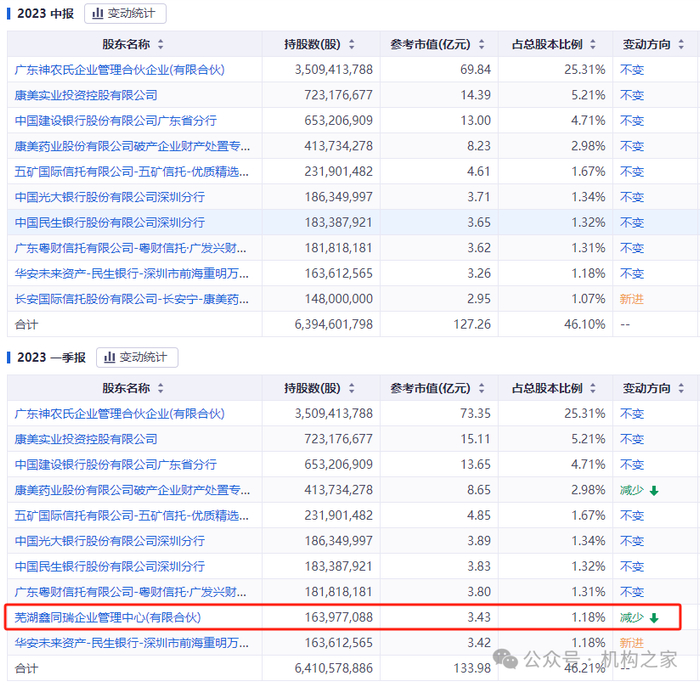Select the share count 148,000,000
Viewport: 700px width, 687px height.
[x=338, y=299]
